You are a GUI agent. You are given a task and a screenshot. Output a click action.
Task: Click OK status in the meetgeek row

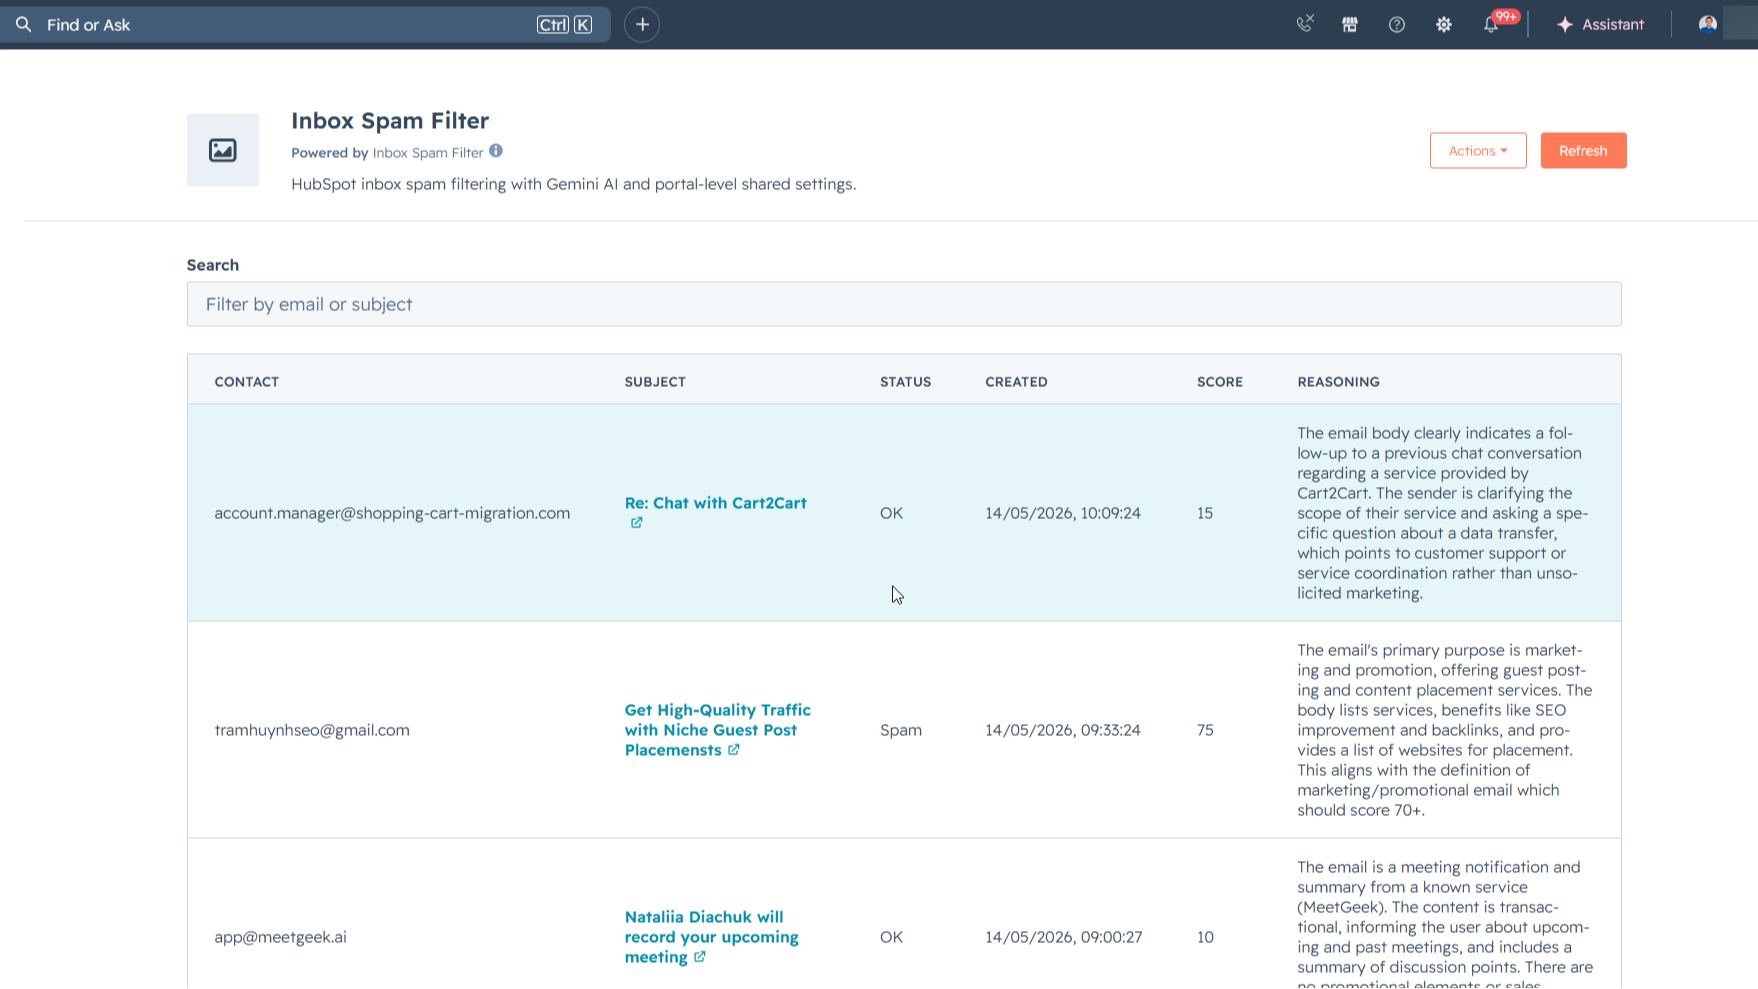tap(891, 937)
